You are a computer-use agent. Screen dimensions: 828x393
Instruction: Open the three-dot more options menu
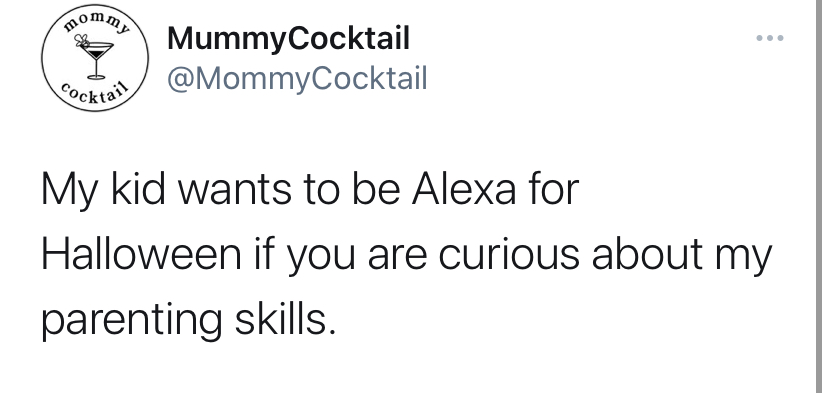point(770,38)
